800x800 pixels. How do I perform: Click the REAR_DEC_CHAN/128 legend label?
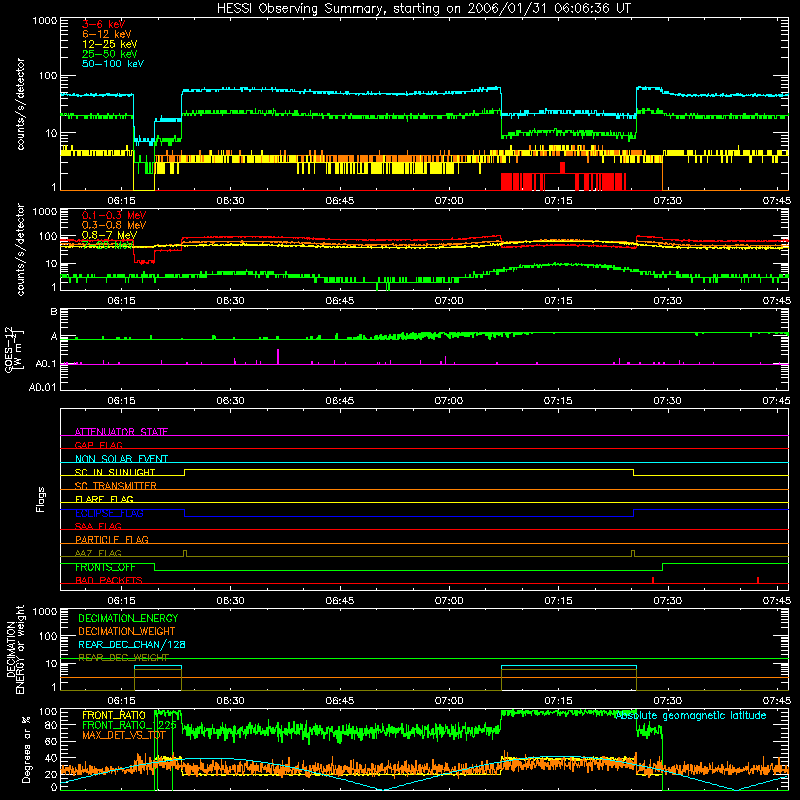click(132, 644)
